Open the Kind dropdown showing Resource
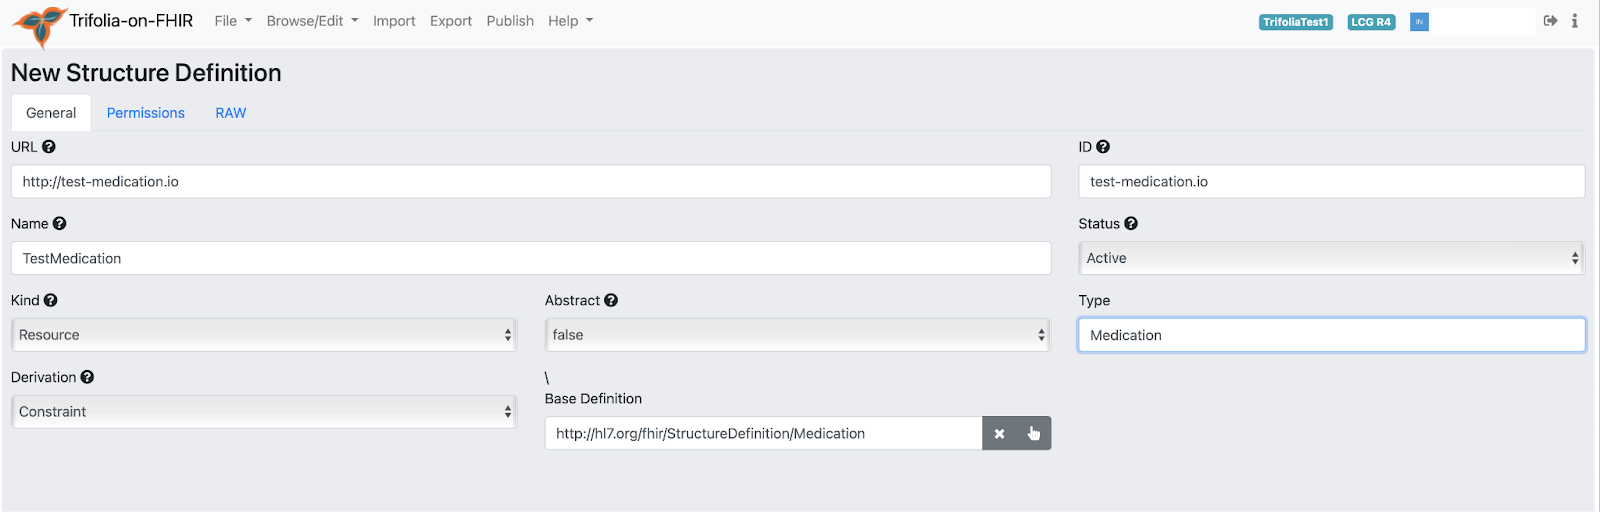 264,335
